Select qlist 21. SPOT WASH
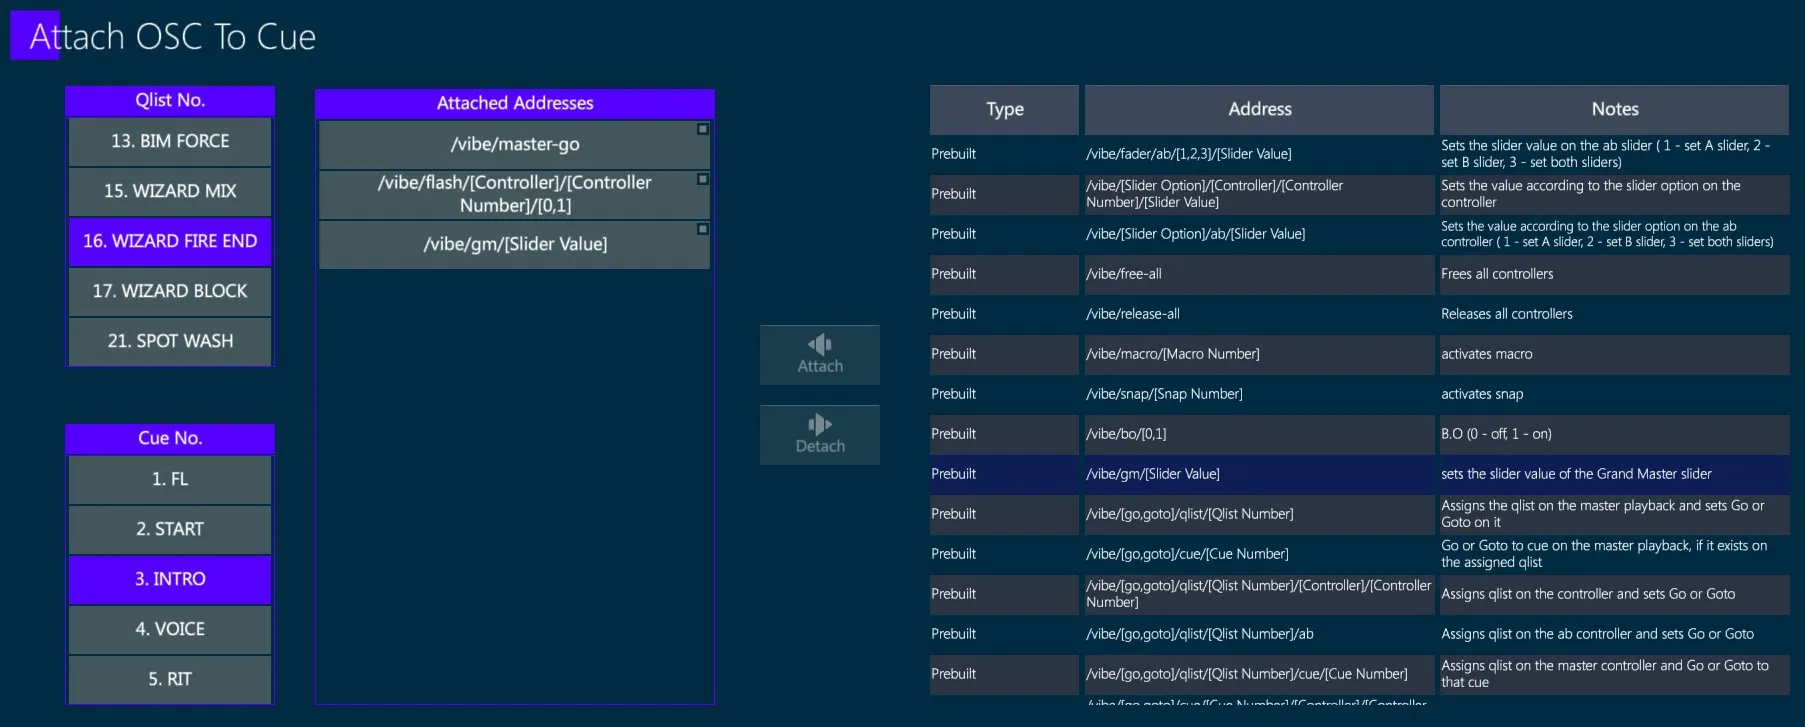Viewport: 1805px width, 727px height. [170, 342]
